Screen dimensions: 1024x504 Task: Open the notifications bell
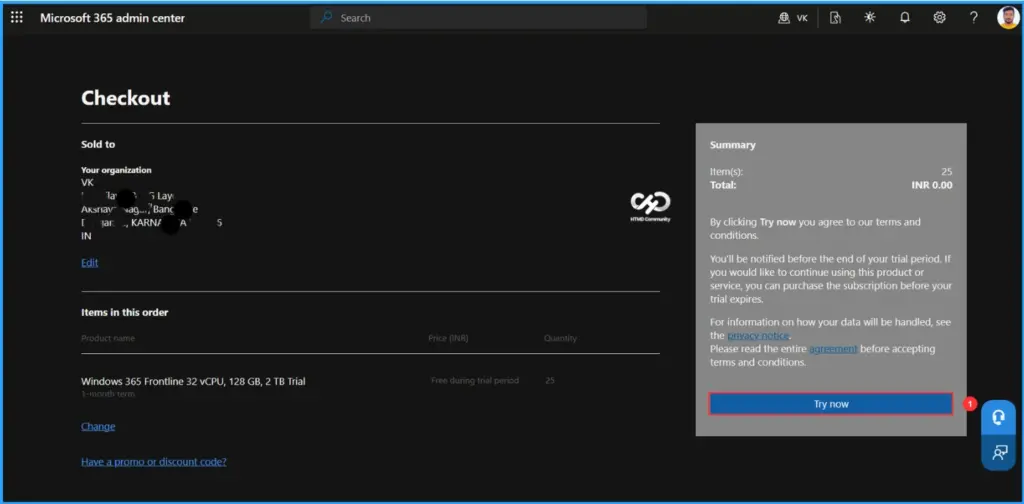tap(904, 18)
